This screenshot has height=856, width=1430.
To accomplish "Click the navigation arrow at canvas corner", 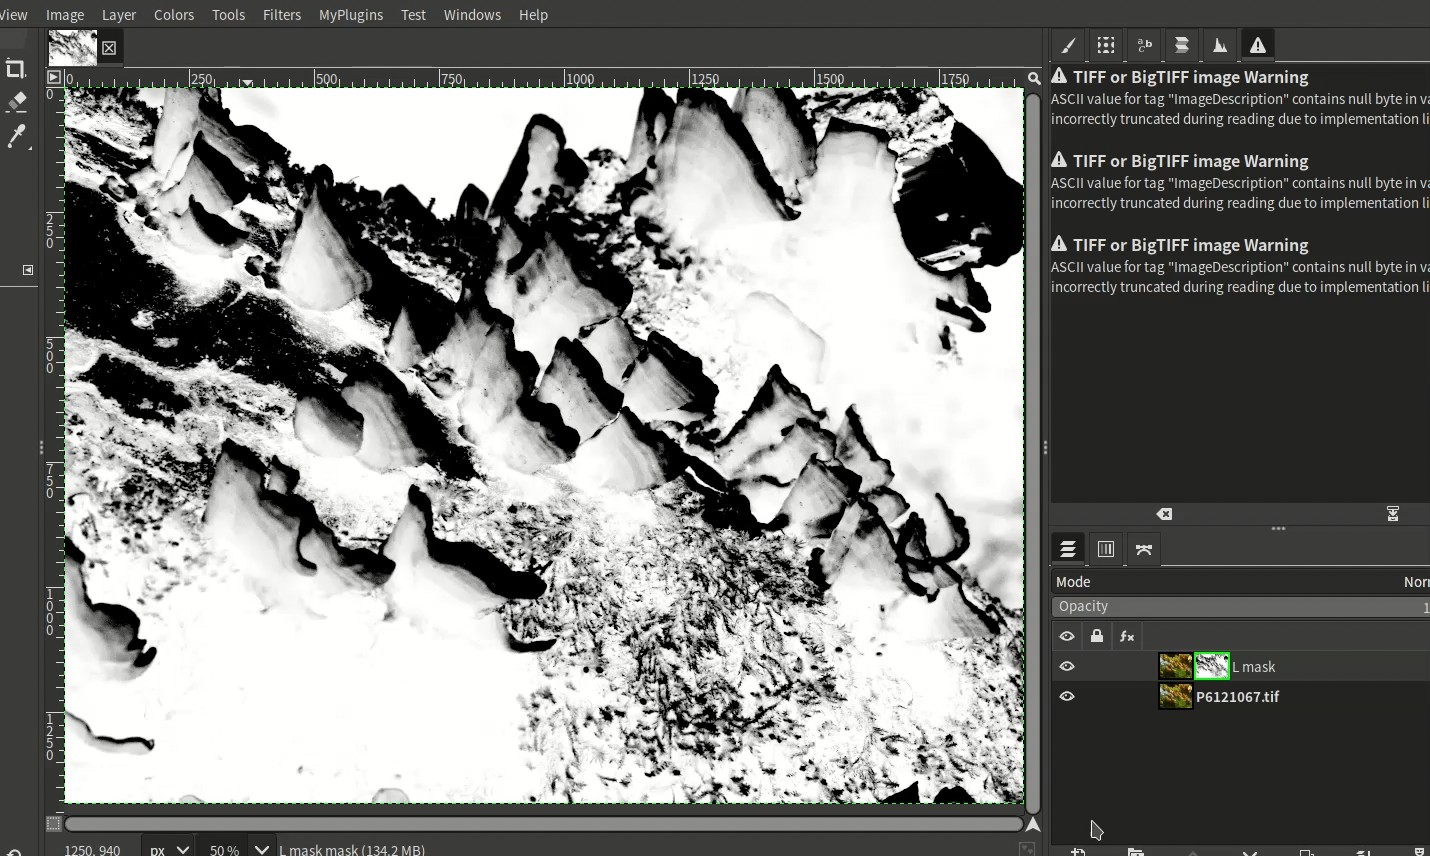I will [x=1033, y=824].
